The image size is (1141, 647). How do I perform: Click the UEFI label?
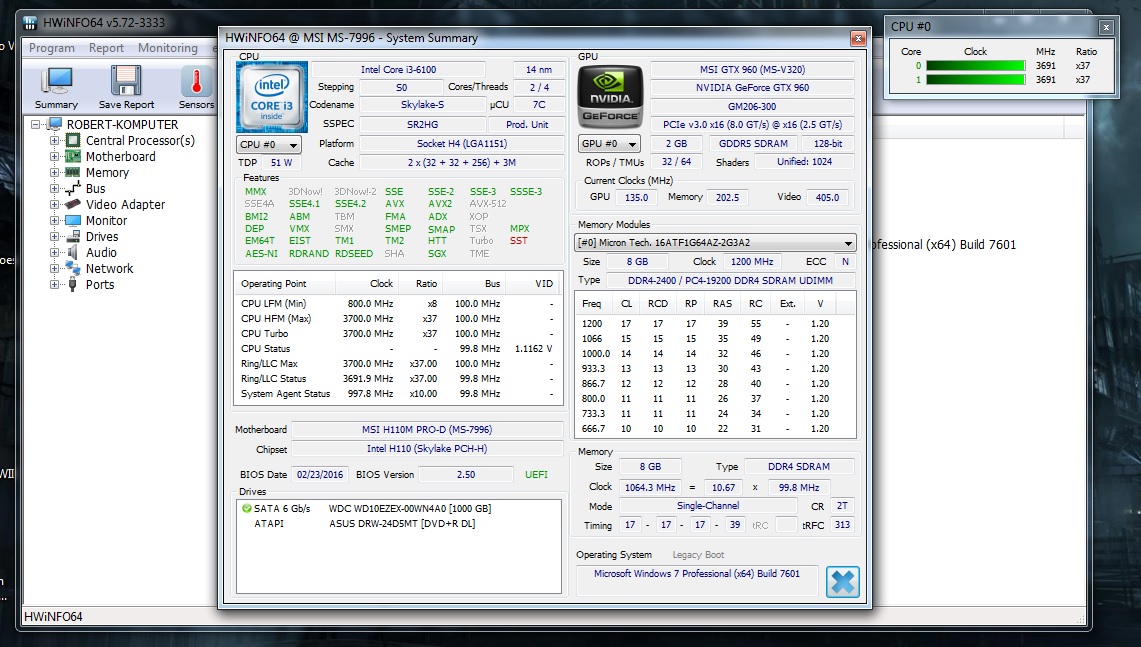click(536, 475)
